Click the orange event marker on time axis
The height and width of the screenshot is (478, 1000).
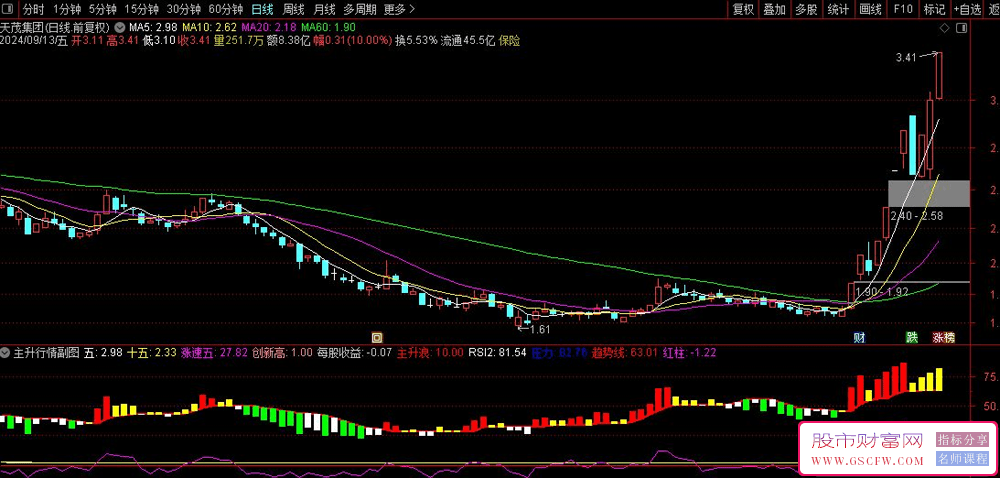pyautogui.click(x=376, y=337)
